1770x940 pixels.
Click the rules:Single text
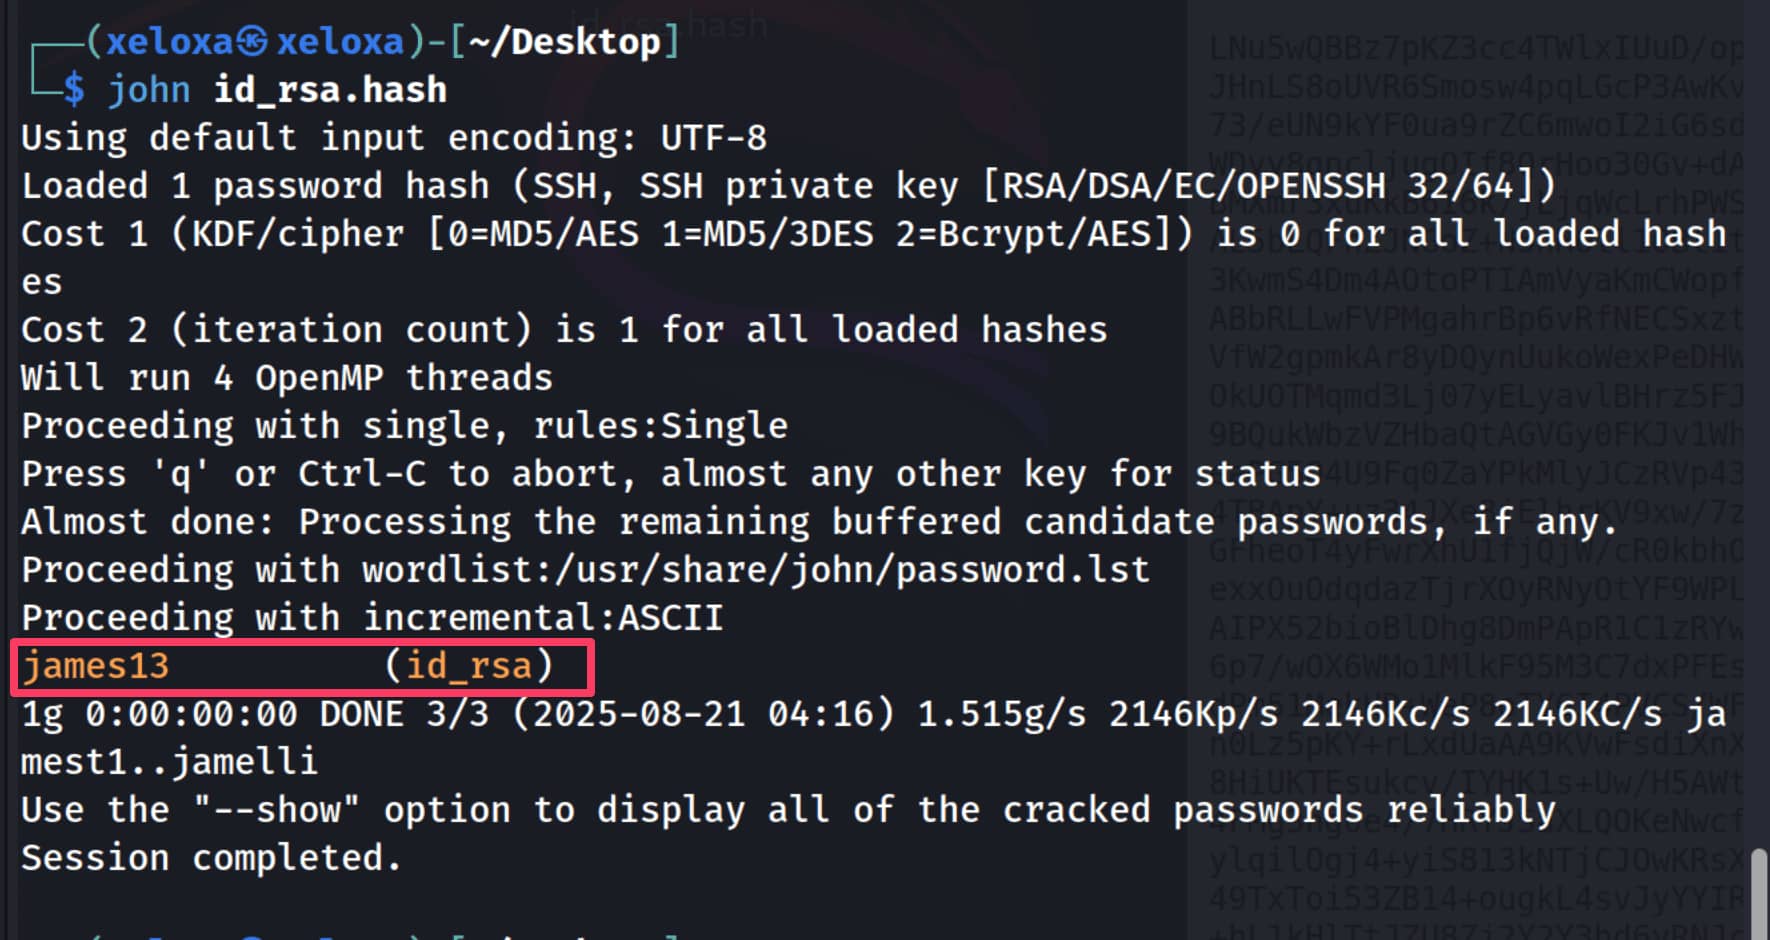pos(660,426)
